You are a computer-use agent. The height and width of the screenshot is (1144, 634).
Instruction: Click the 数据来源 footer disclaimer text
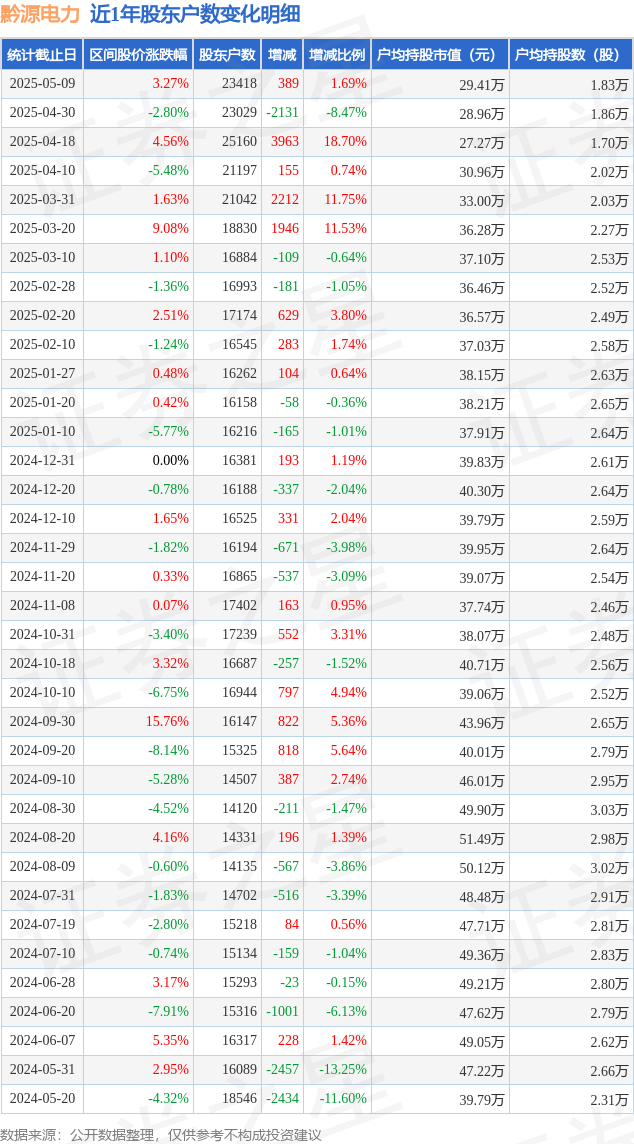[x=161, y=1133]
